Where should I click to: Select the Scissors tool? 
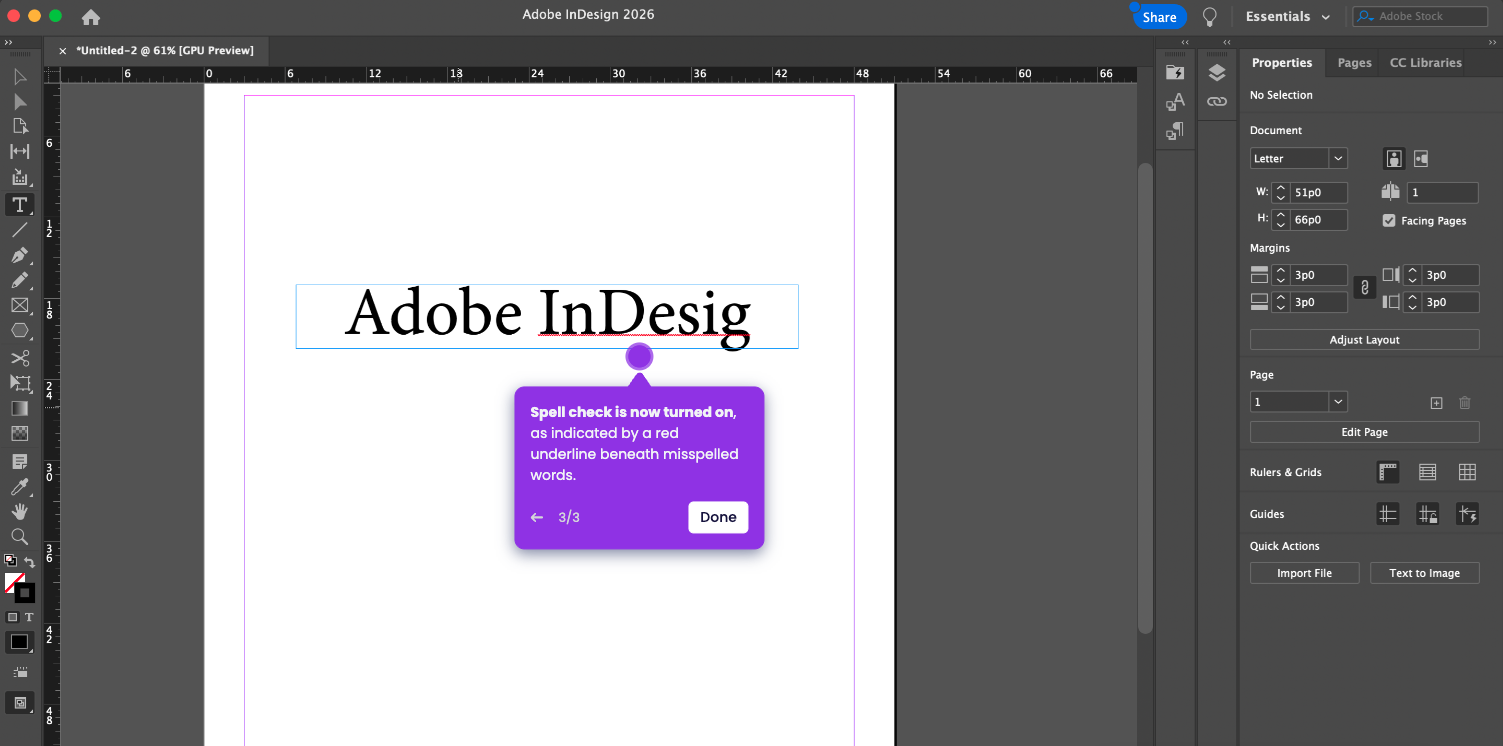pos(19,357)
